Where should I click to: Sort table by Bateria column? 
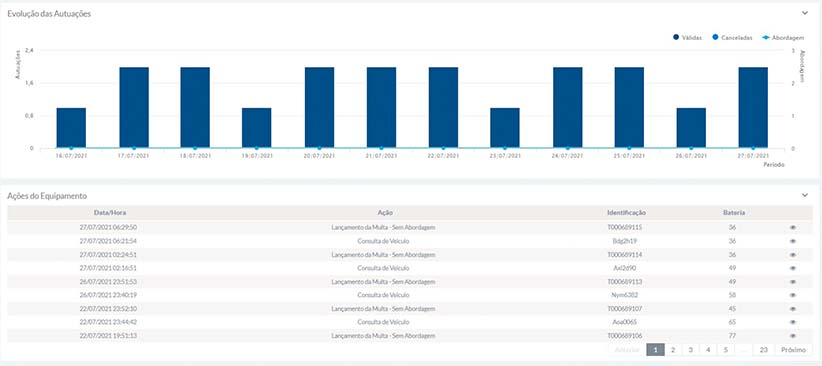[x=734, y=213]
